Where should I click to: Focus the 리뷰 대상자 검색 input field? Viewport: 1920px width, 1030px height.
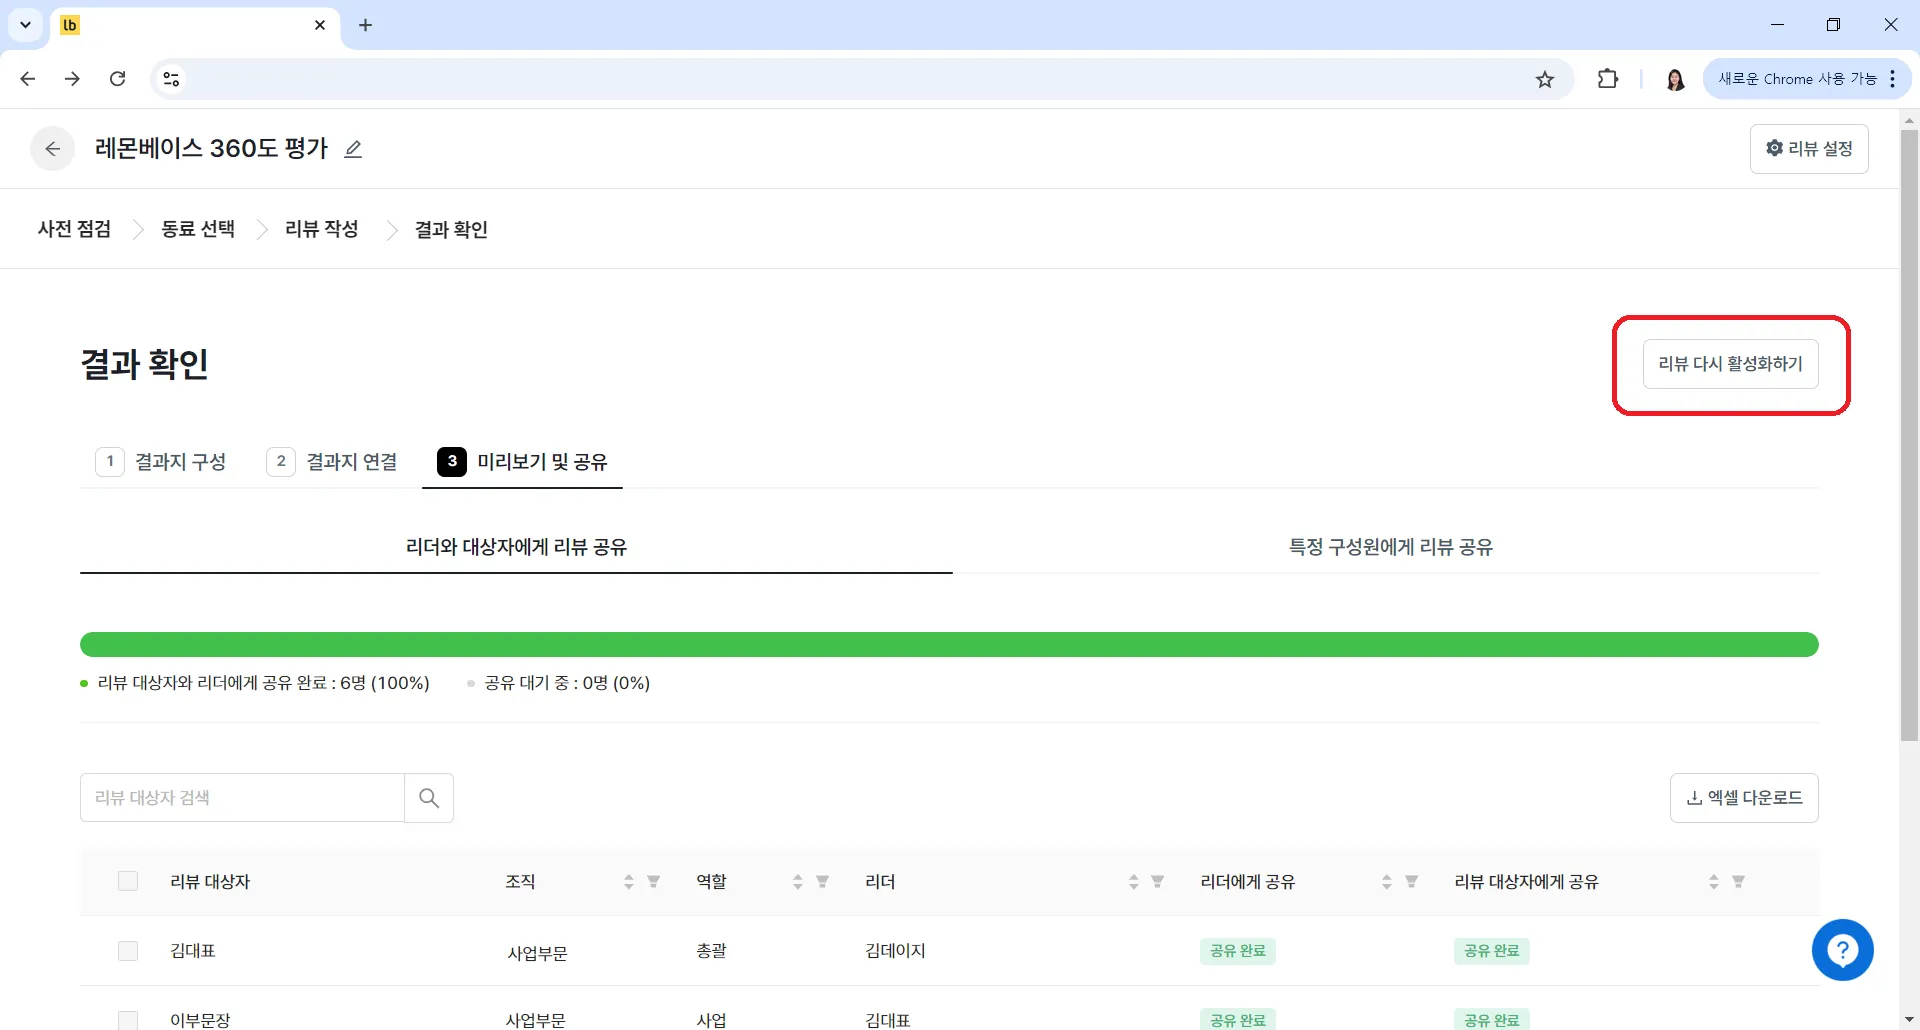242,798
